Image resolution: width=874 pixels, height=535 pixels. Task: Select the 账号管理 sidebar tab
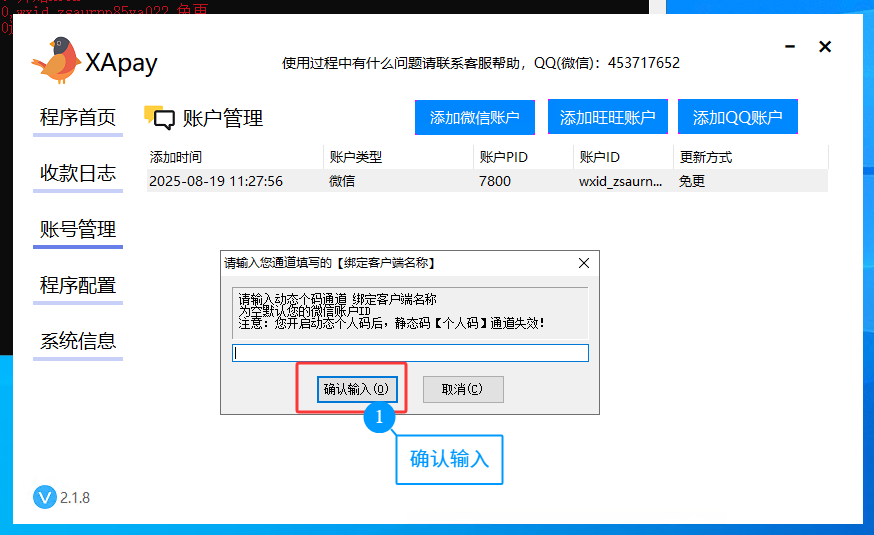78,230
